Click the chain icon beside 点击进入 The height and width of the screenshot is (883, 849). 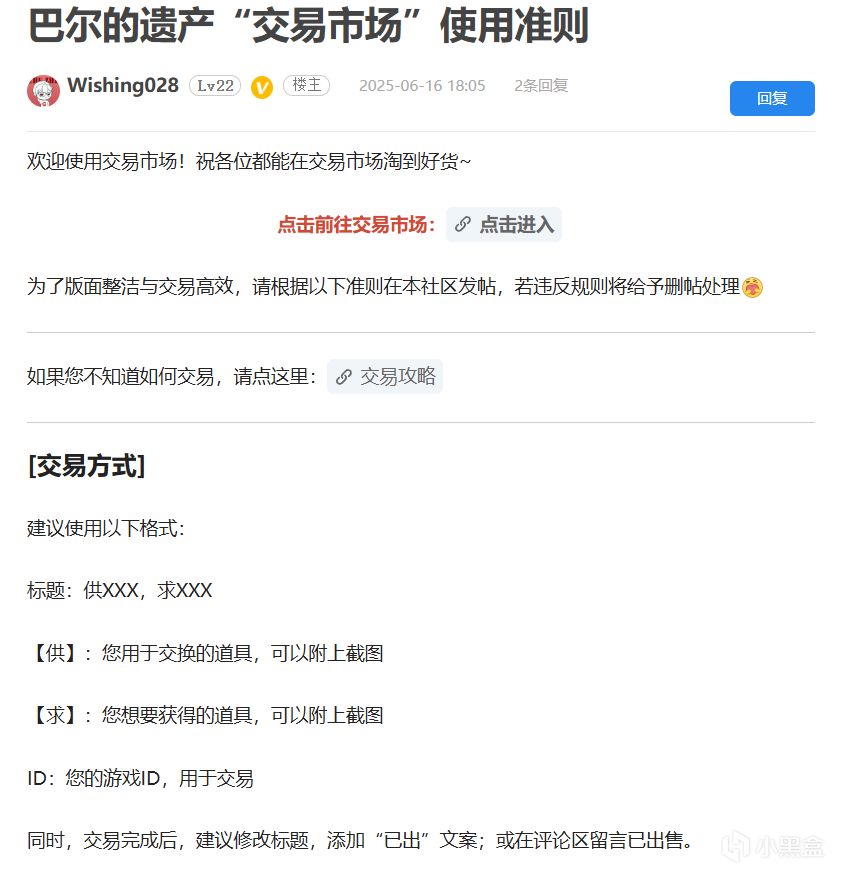point(463,224)
